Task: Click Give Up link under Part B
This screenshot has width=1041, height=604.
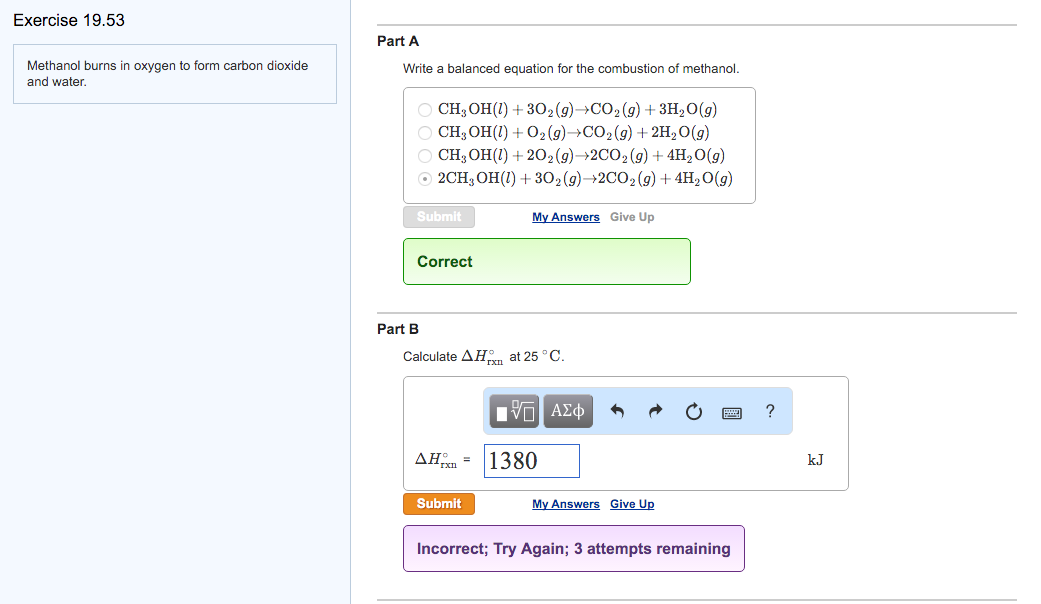Action: click(632, 504)
